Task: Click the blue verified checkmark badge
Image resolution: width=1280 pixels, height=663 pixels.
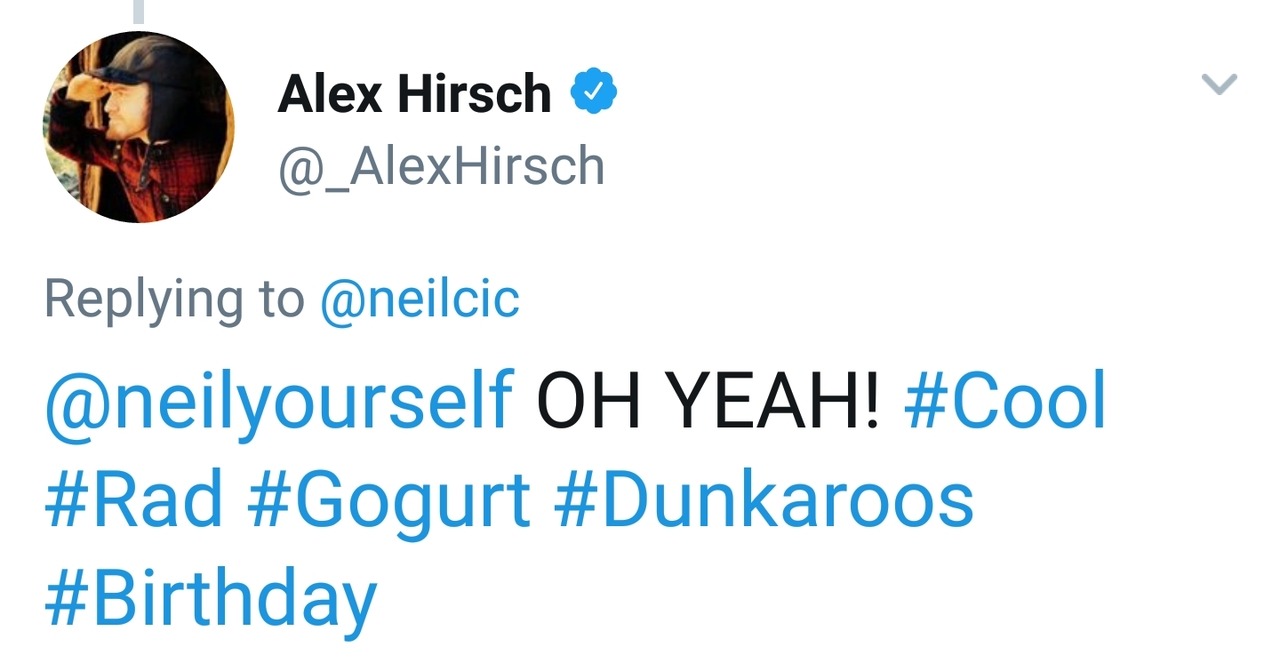Action: tap(593, 94)
